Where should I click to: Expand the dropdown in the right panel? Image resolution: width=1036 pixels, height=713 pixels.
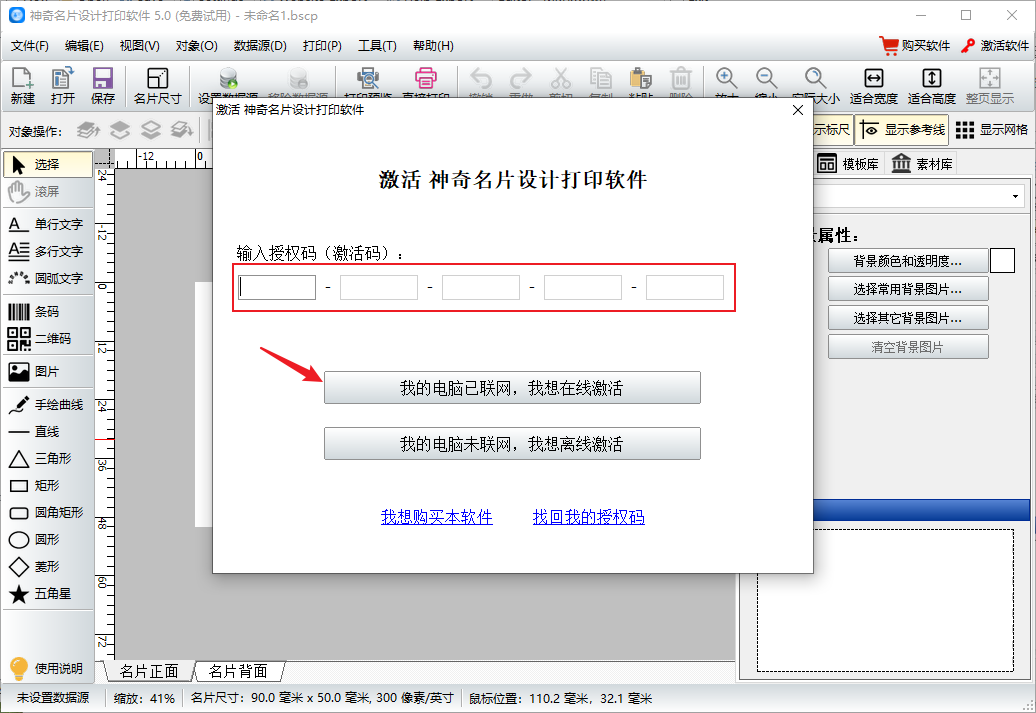coord(1015,196)
